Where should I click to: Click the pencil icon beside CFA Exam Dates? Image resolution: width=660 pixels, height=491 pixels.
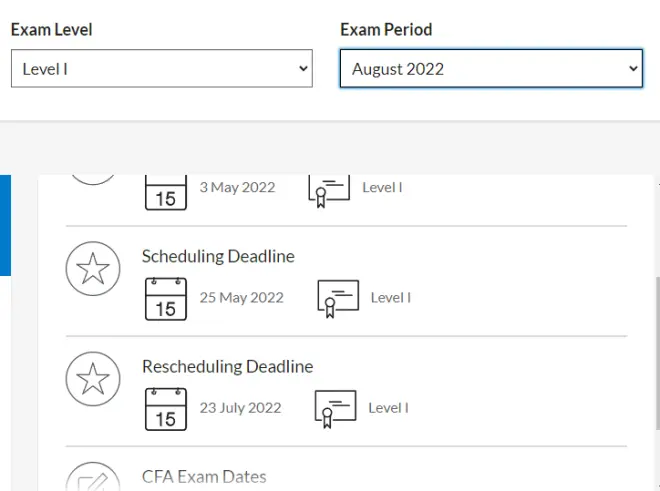click(93, 478)
